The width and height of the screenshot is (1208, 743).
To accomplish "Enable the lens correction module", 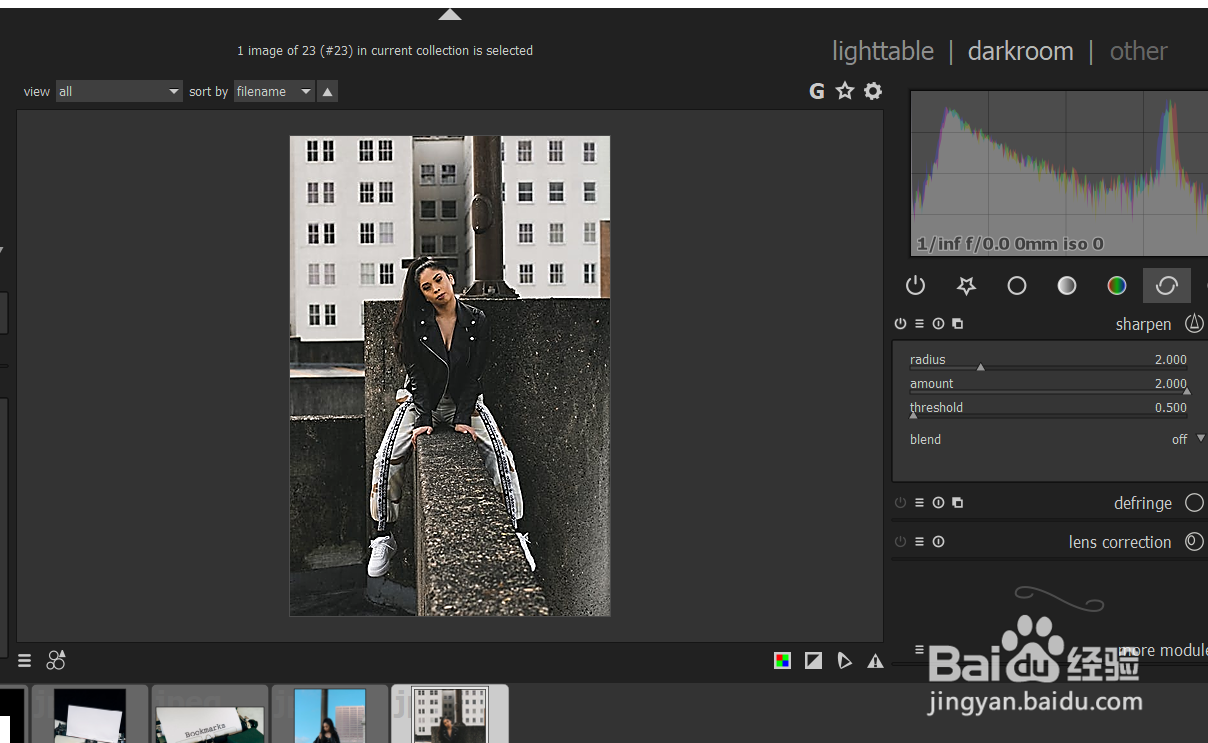I will [x=900, y=542].
